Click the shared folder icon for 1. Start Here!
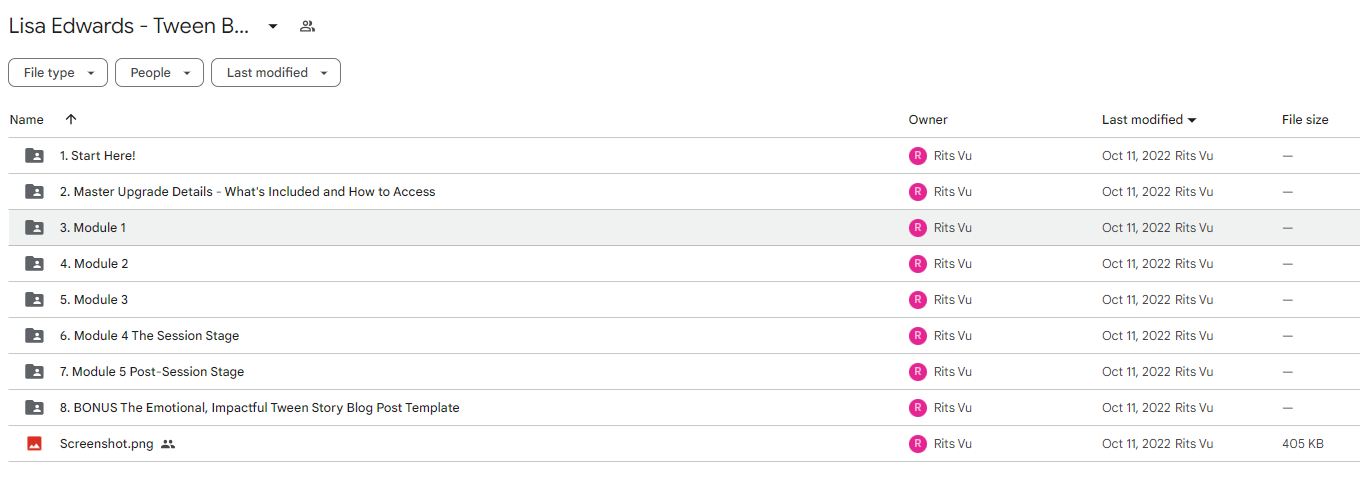The image size is (1360, 481). 34,156
